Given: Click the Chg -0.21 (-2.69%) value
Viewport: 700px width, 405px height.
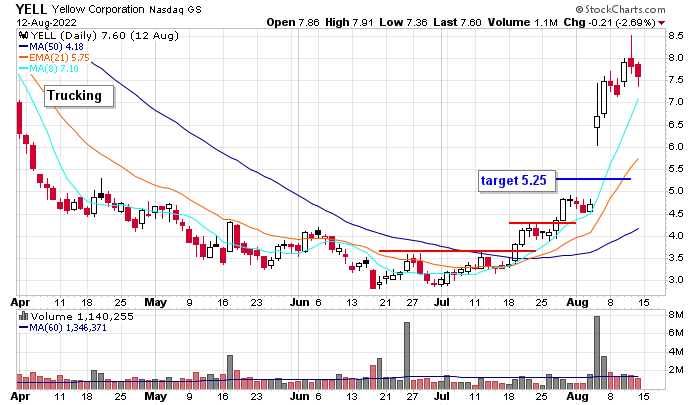Looking at the screenshot, I should coord(609,22).
